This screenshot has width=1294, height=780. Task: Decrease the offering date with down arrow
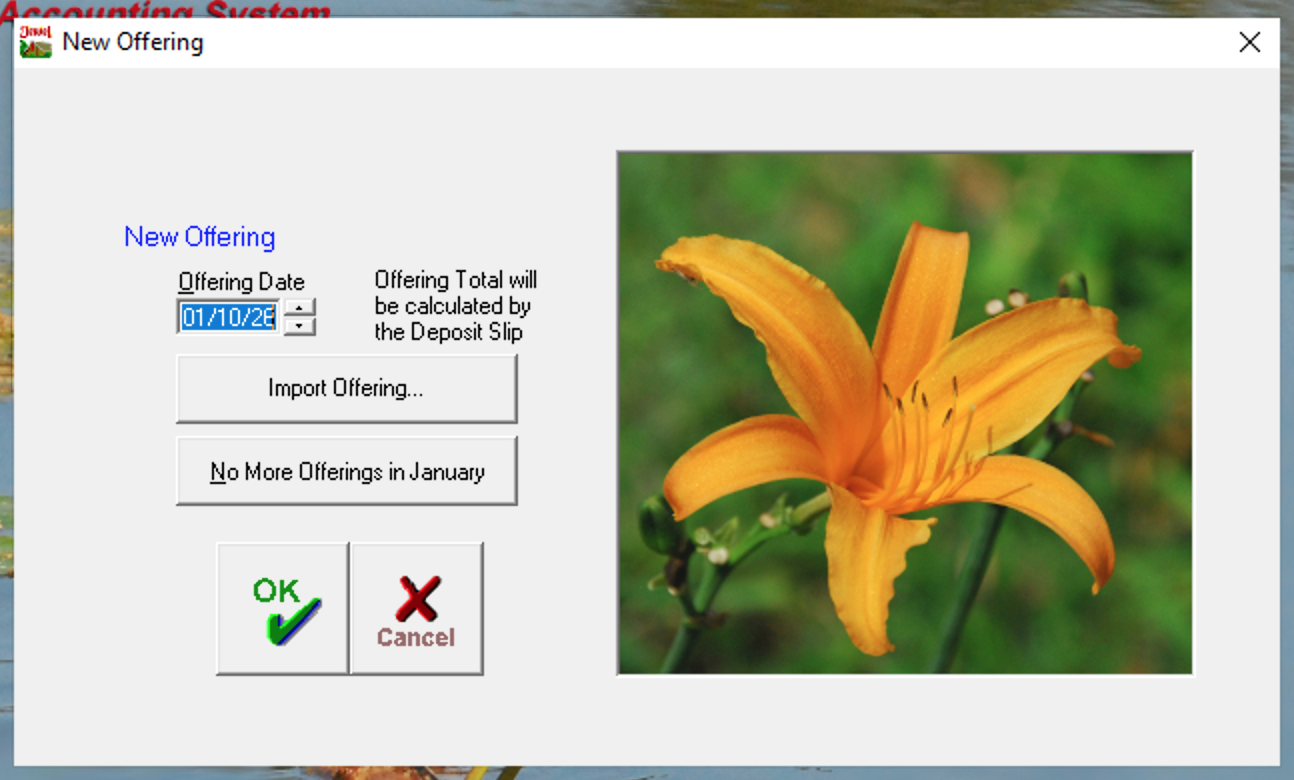[300, 326]
